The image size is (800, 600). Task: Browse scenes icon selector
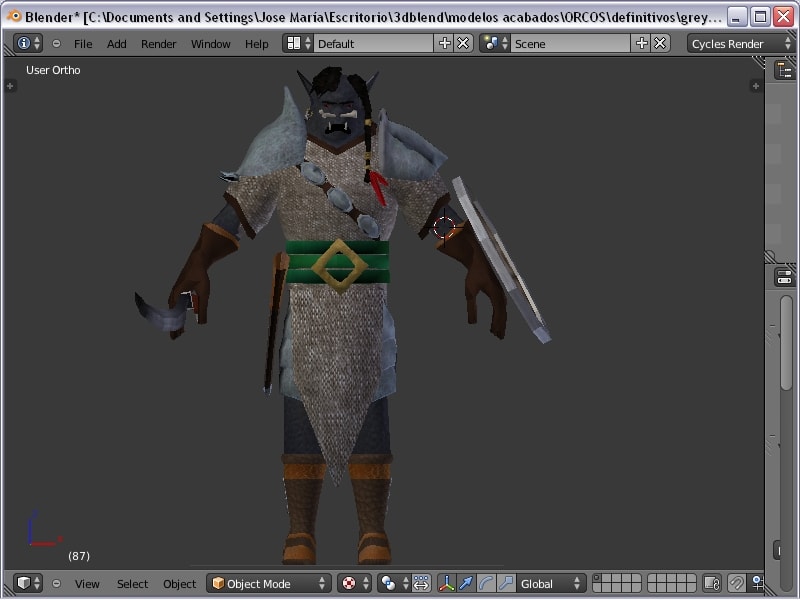click(x=495, y=43)
